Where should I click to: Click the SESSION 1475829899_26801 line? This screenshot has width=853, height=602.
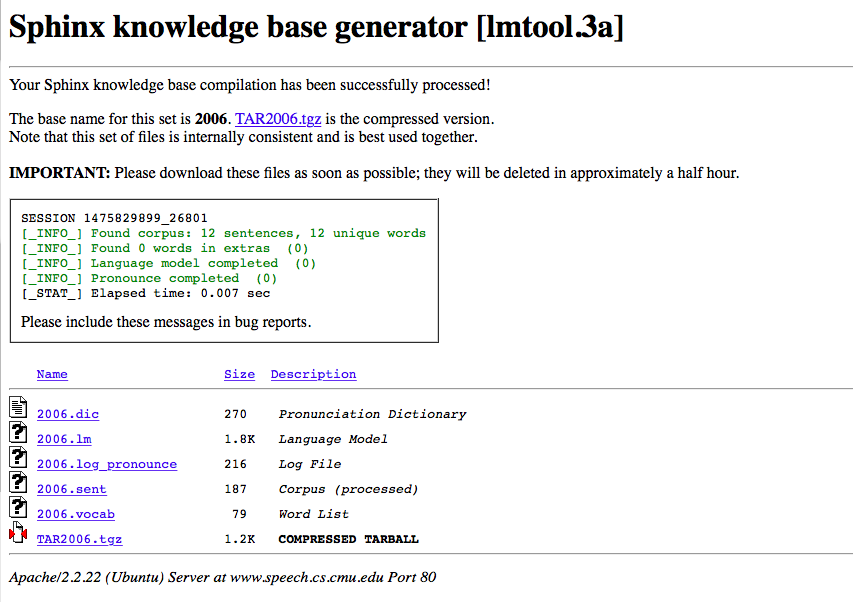click(x=114, y=218)
